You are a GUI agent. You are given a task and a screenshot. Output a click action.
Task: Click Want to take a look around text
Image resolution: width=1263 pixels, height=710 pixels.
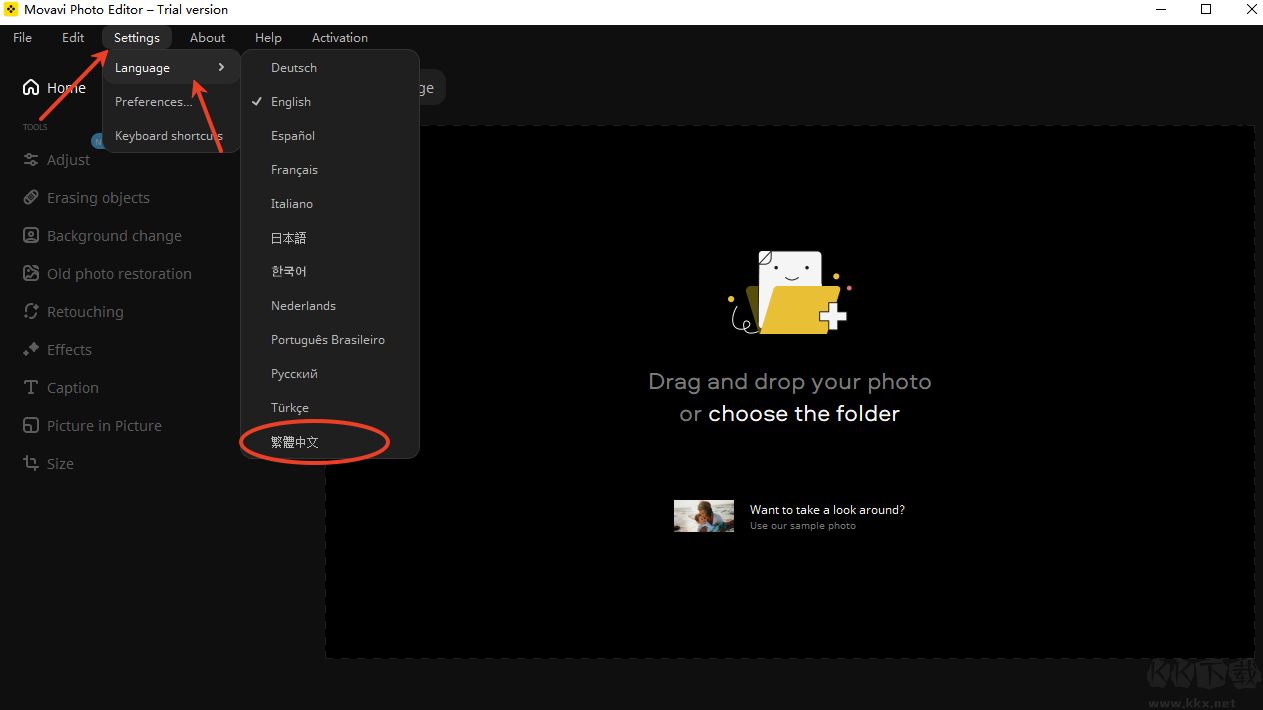pyautogui.click(x=827, y=510)
